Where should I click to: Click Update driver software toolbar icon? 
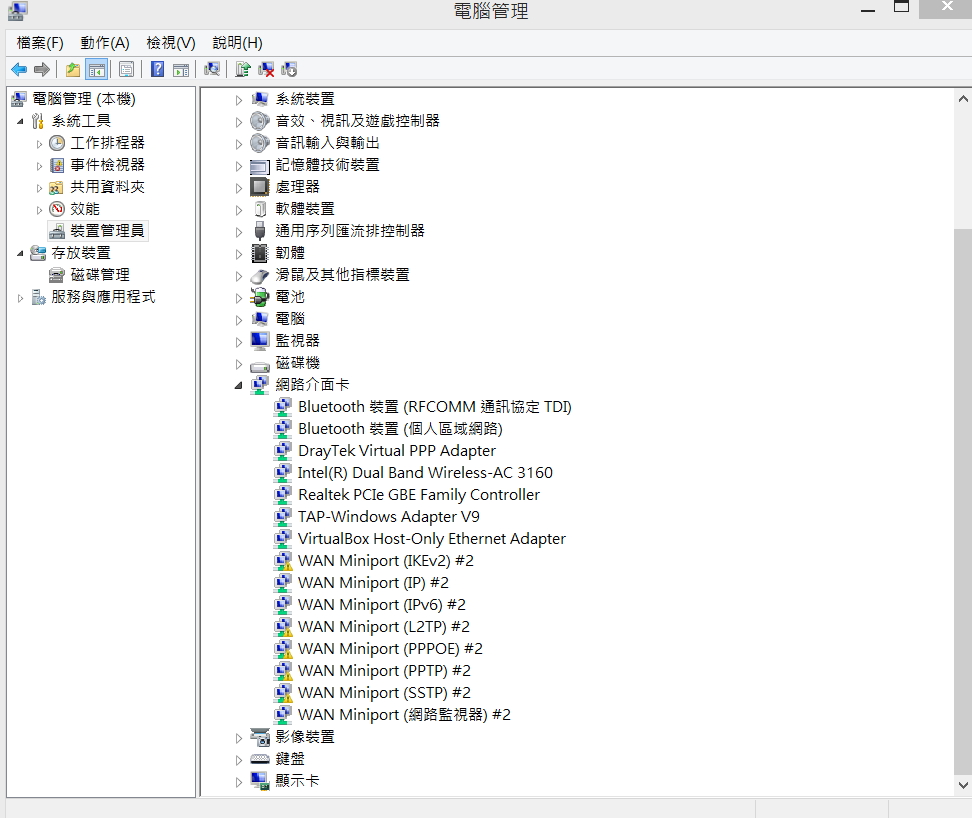[242, 69]
